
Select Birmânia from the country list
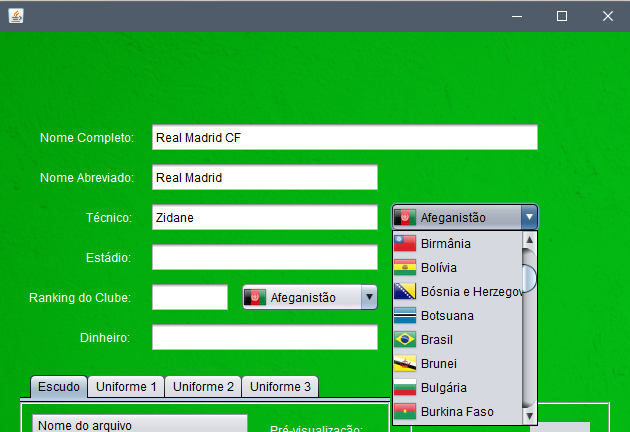click(458, 244)
